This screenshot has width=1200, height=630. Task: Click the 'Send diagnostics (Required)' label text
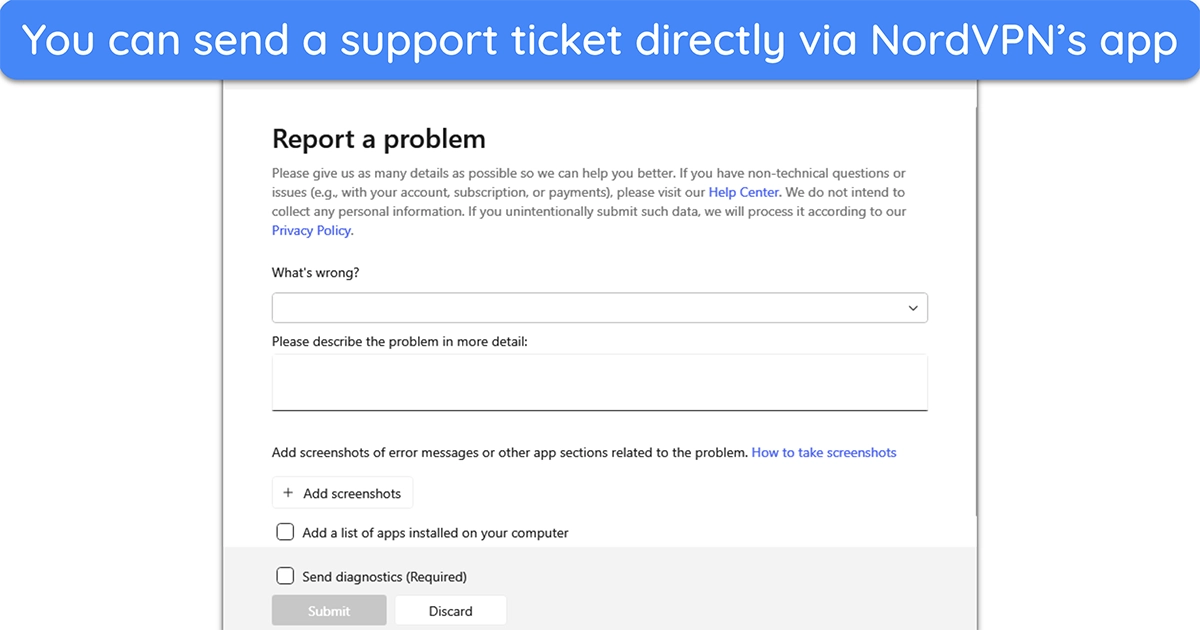384,577
